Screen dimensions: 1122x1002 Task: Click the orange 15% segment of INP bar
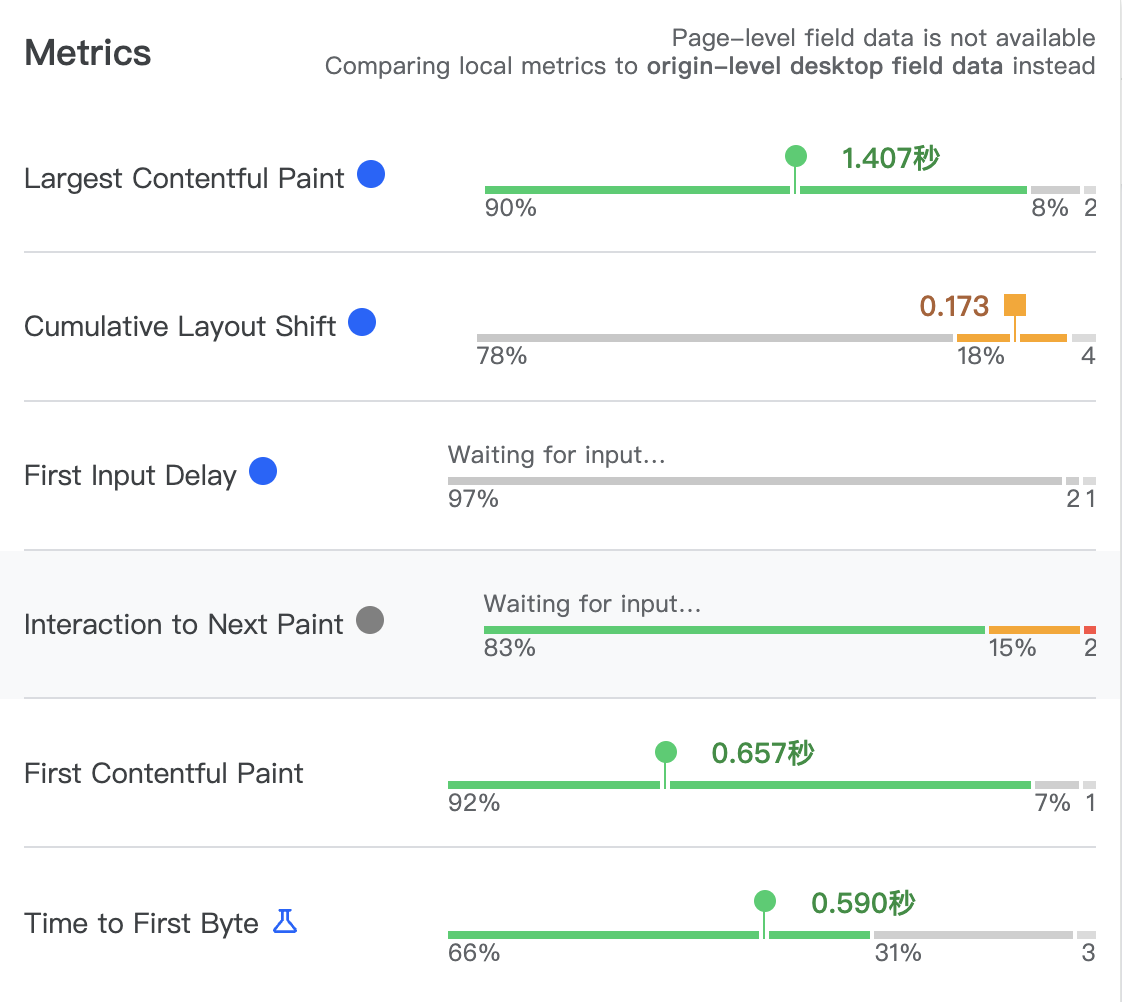(1034, 630)
